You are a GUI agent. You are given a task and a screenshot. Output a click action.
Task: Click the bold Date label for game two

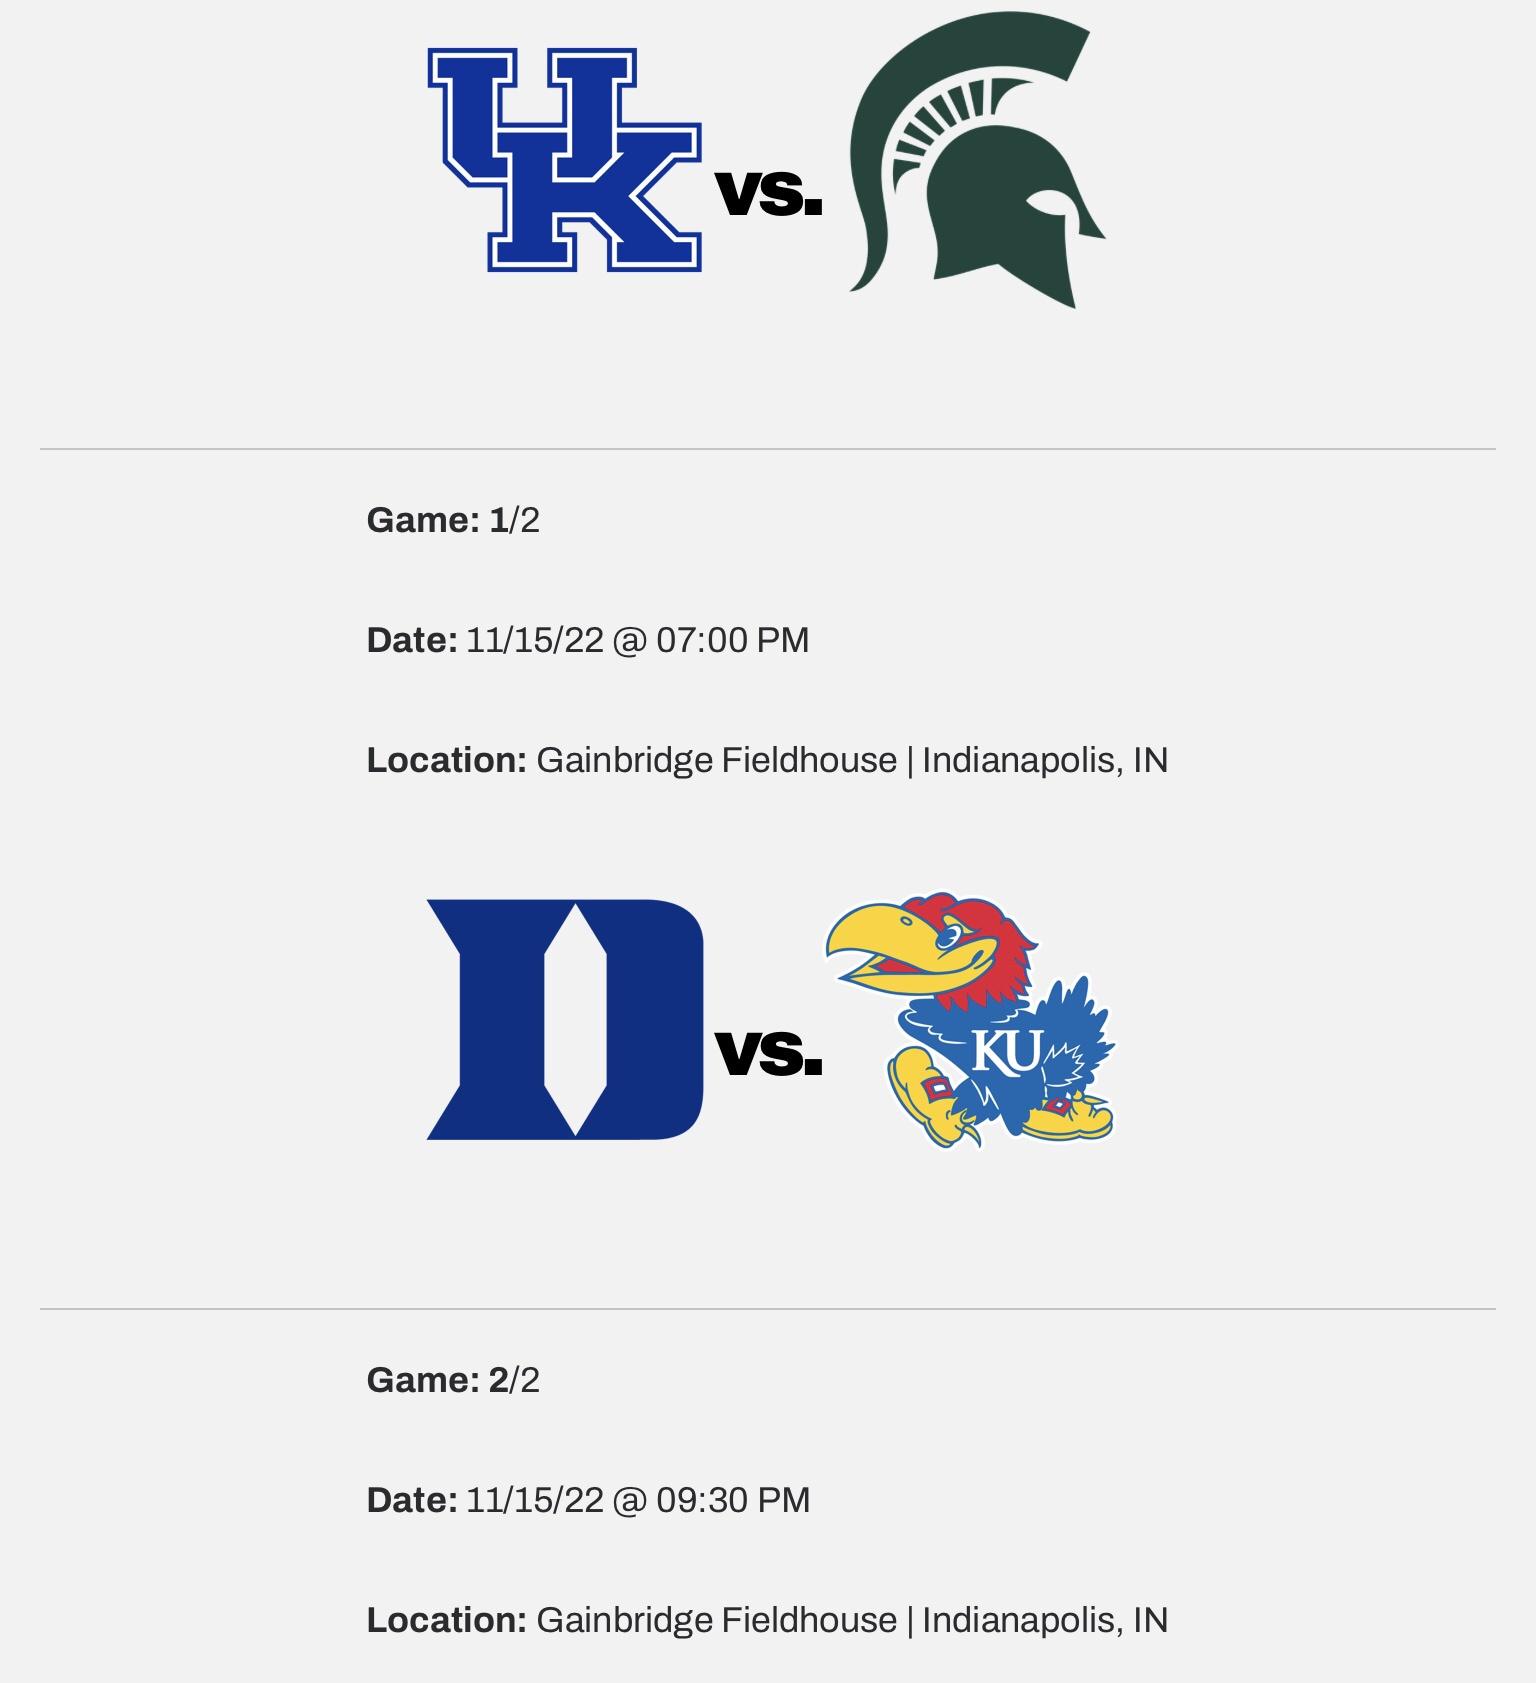(x=412, y=1500)
